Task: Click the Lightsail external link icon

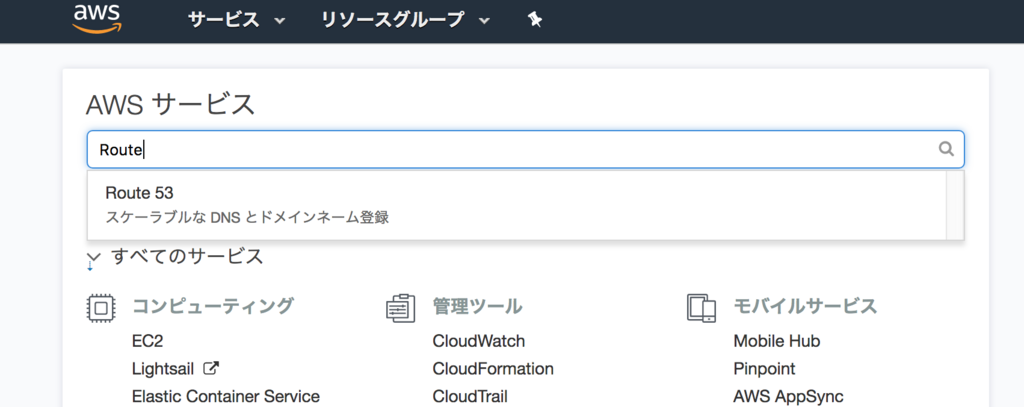Action: [x=211, y=368]
